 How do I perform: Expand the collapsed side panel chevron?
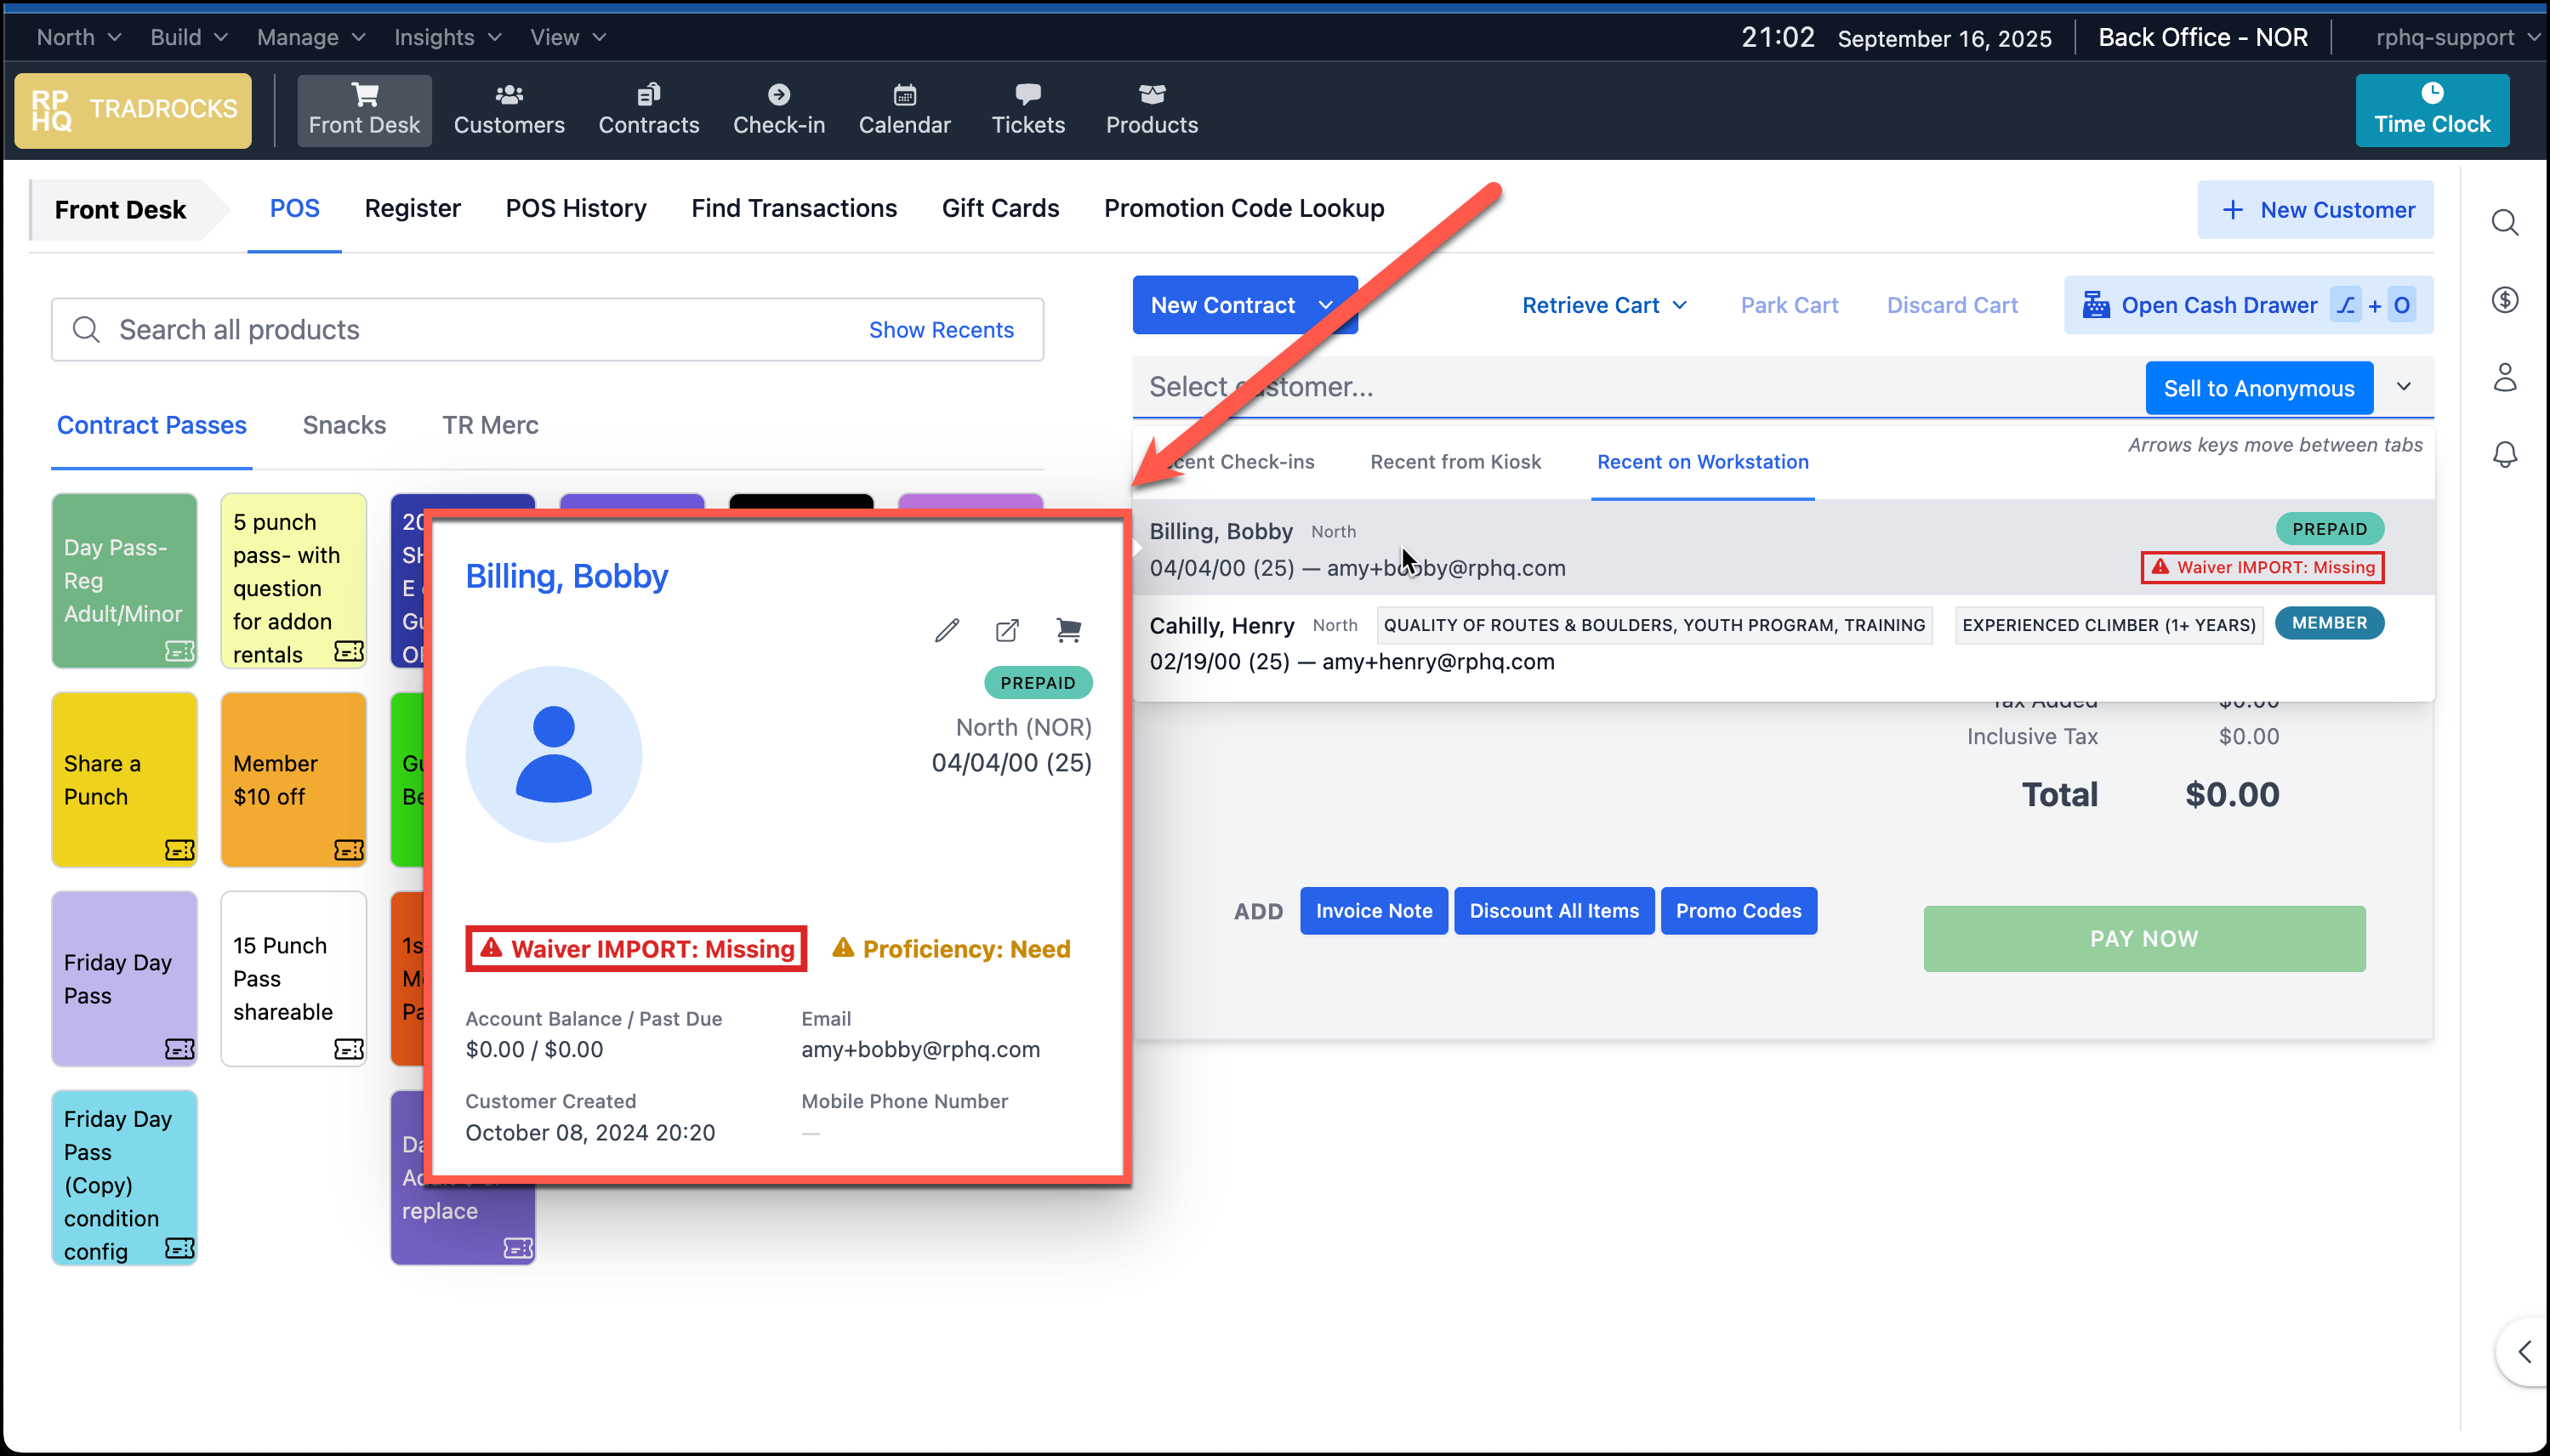pyautogui.click(x=2524, y=1351)
